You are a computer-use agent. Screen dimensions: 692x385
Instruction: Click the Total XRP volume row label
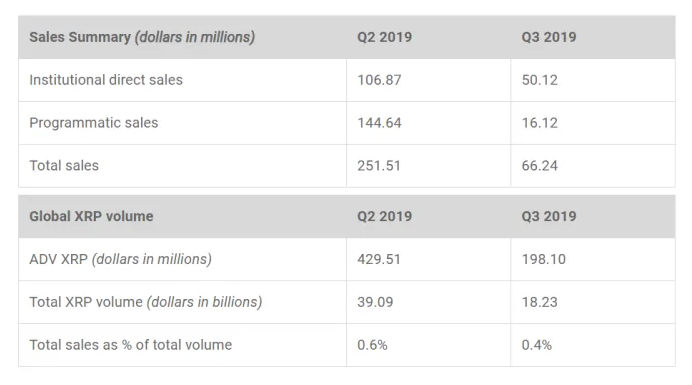click(x=146, y=302)
